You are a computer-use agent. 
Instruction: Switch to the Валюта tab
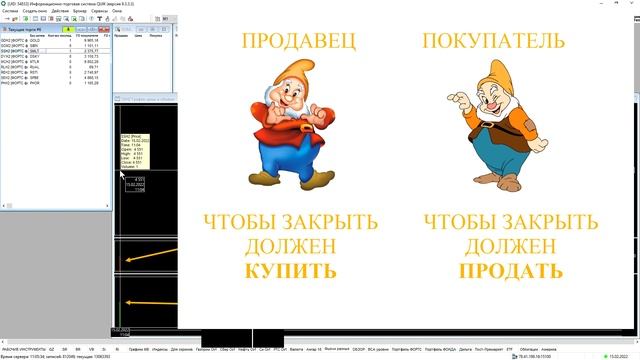296,349
